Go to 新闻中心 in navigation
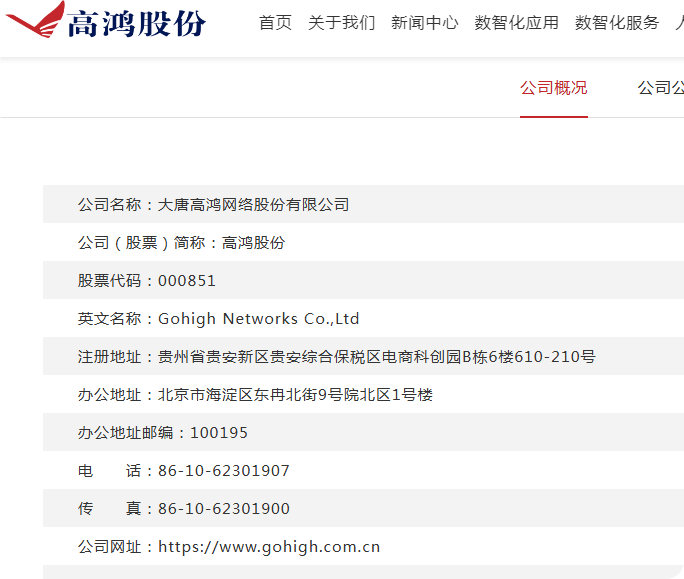This screenshot has height=579, width=684. [x=424, y=23]
